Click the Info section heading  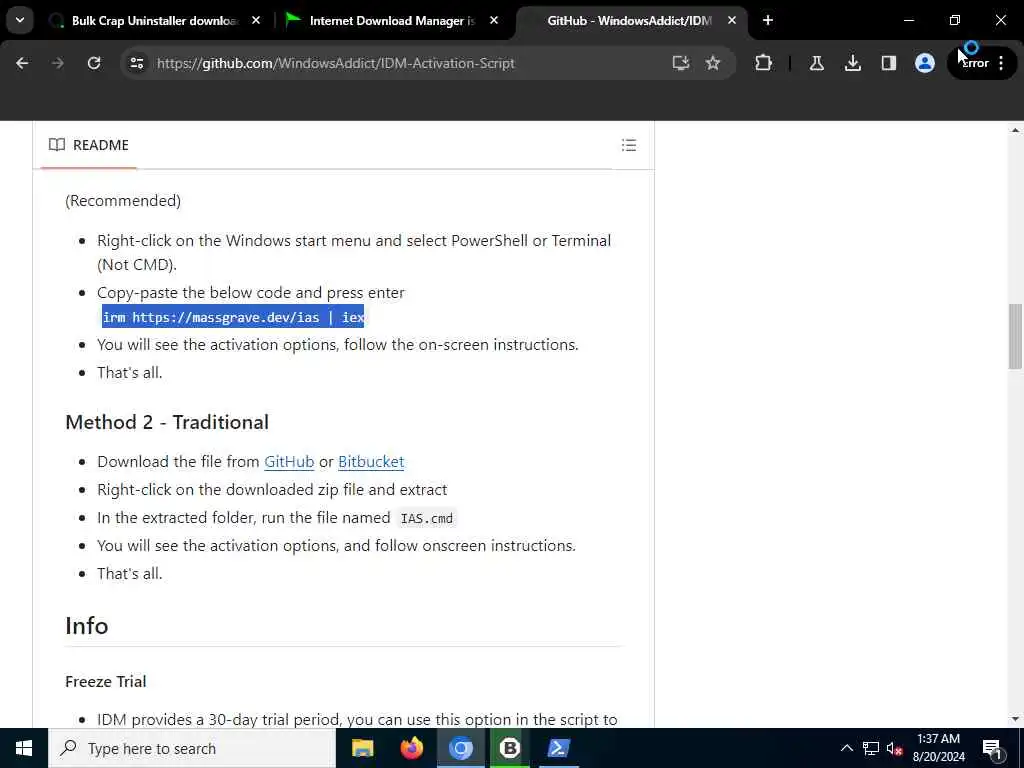coord(87,626)
